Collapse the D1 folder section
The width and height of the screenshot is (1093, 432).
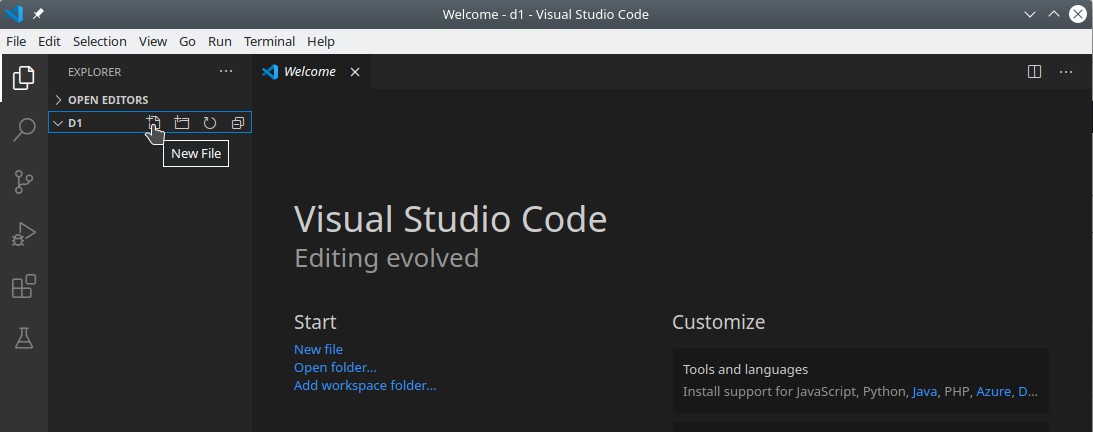pyautogui.click(x=59, y=123)
